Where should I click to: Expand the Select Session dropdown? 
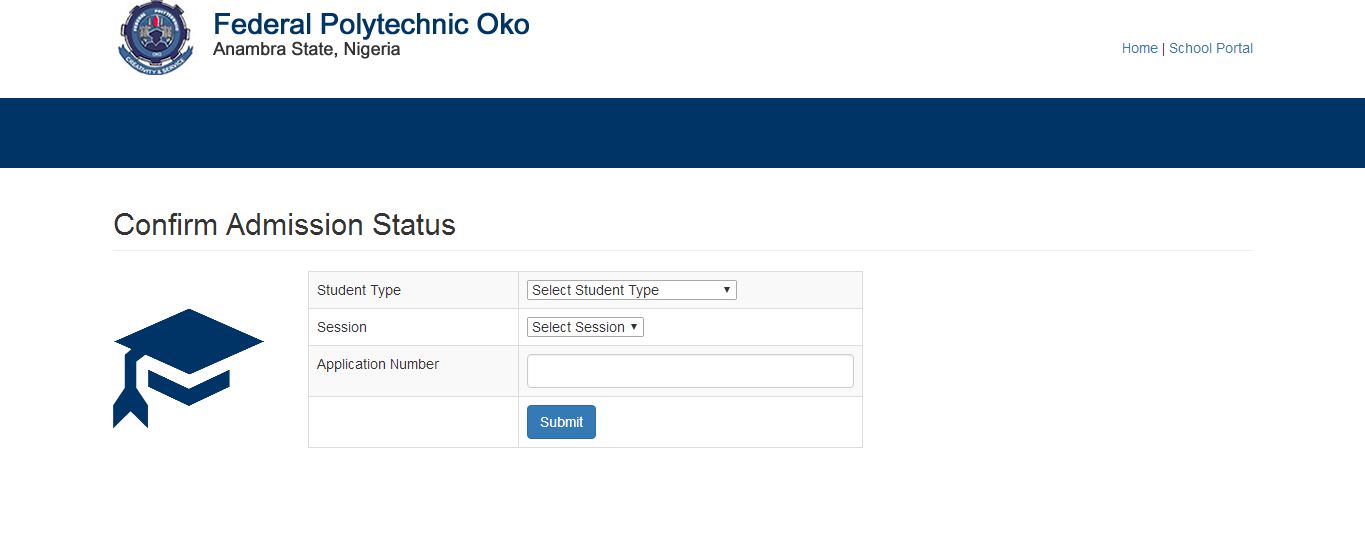[x=585, y=327]
